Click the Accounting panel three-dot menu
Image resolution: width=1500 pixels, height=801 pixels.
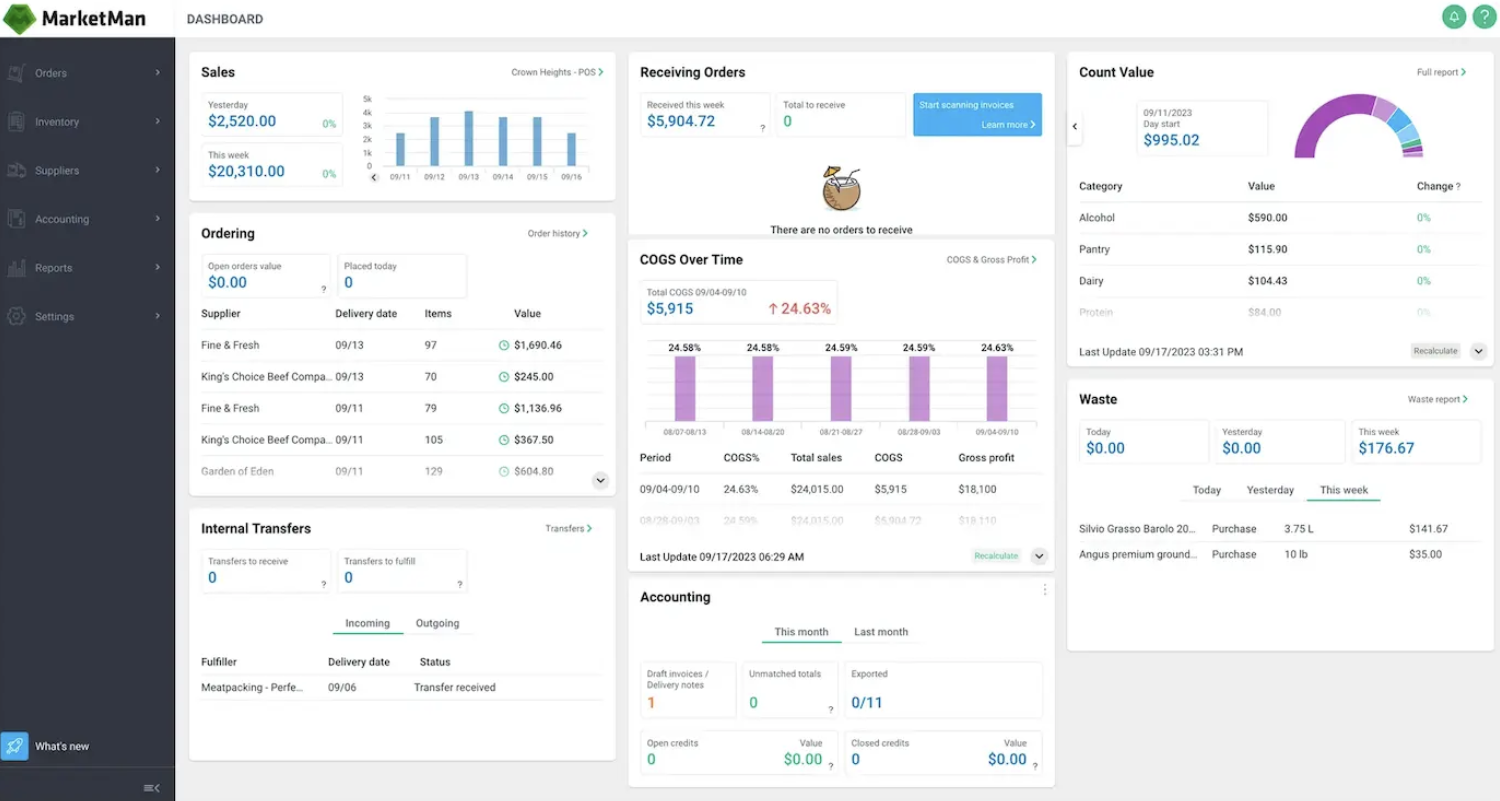(x=1045, y=590)
